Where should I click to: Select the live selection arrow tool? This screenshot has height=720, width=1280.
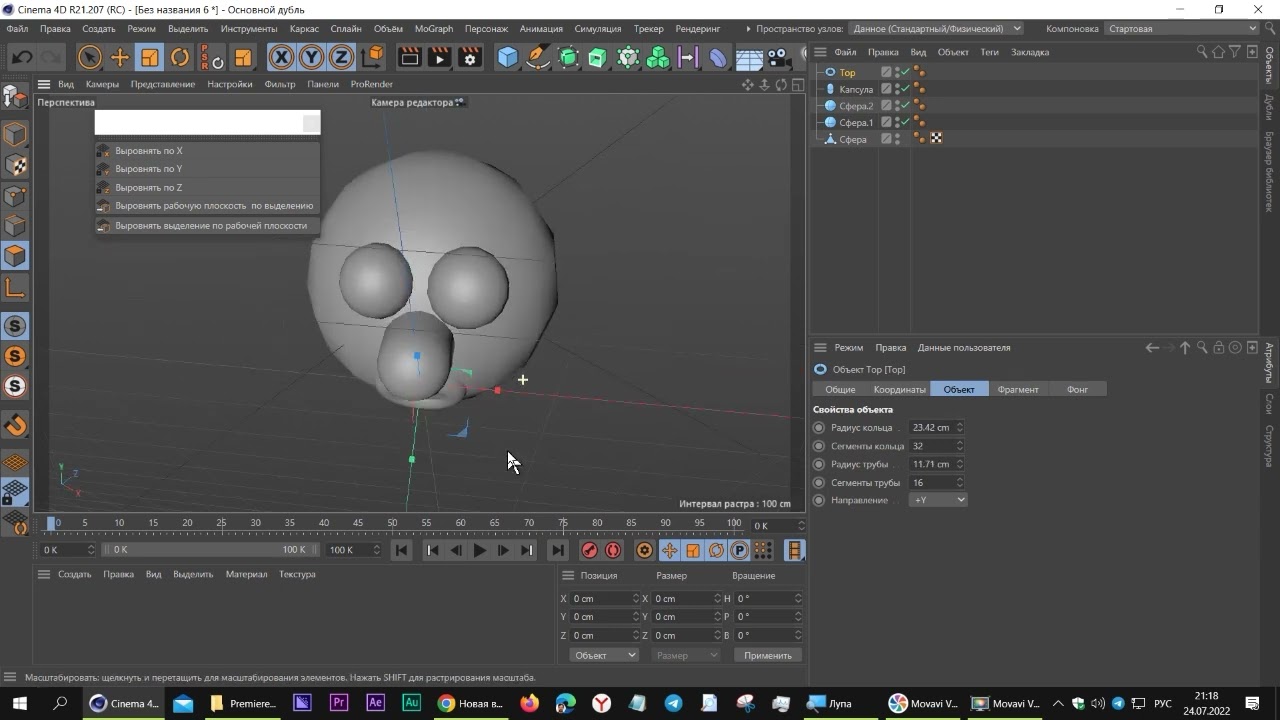click(90, 58)
